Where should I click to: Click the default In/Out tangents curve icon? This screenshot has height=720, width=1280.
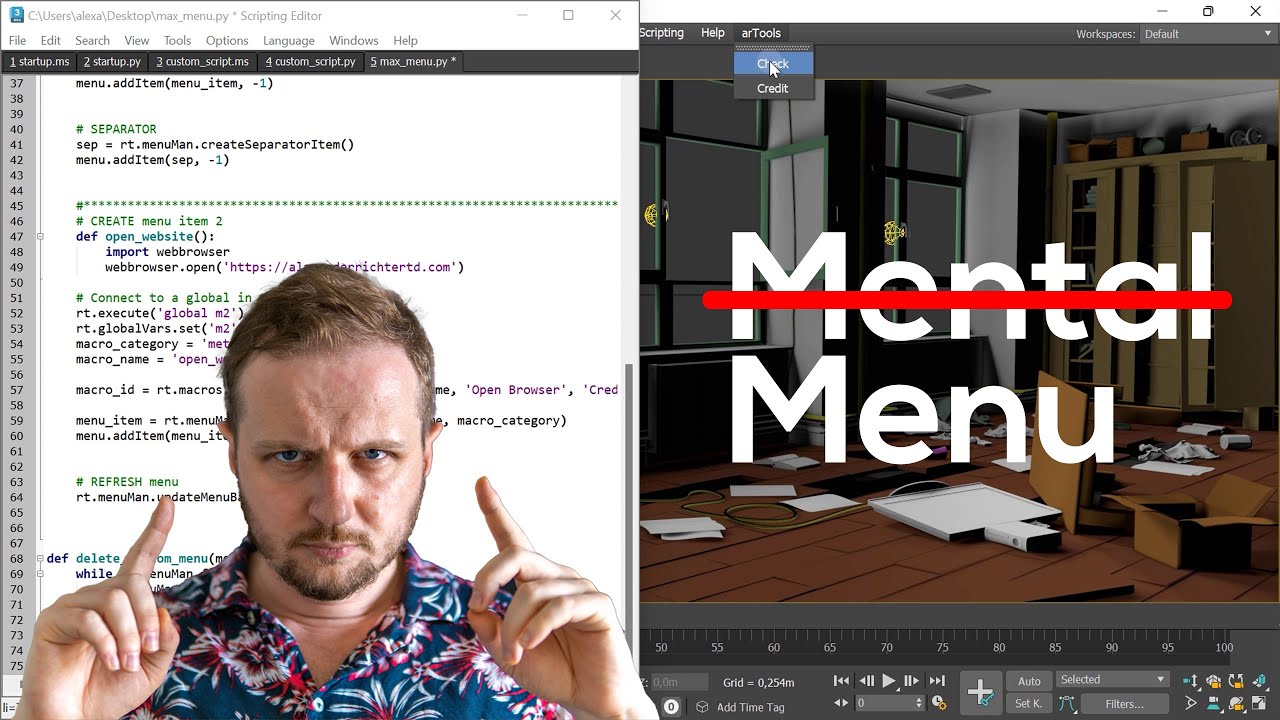[1066, 704]
